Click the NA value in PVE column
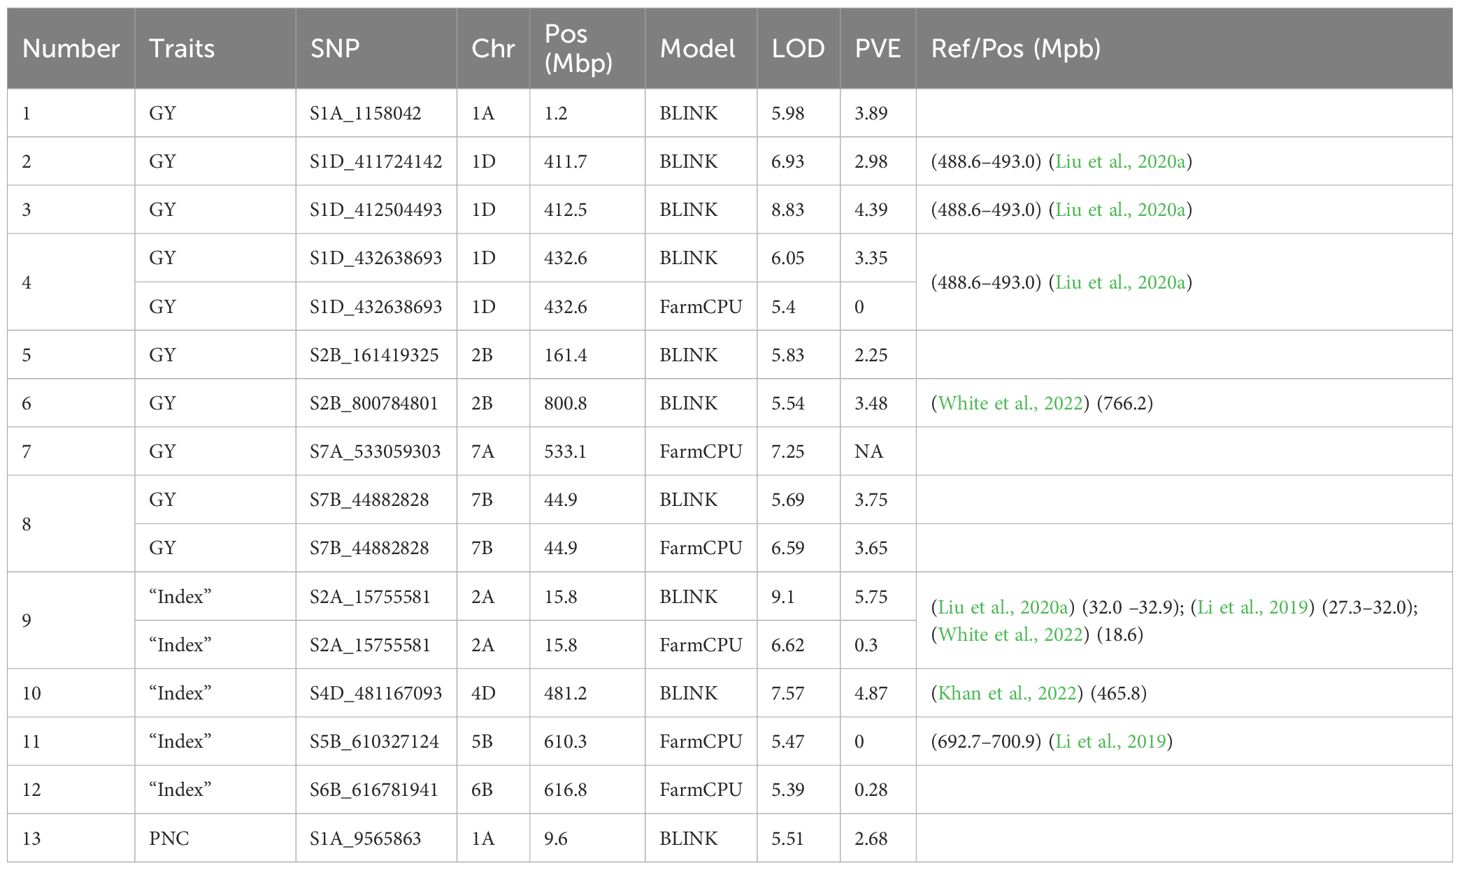 coord(868,452)
